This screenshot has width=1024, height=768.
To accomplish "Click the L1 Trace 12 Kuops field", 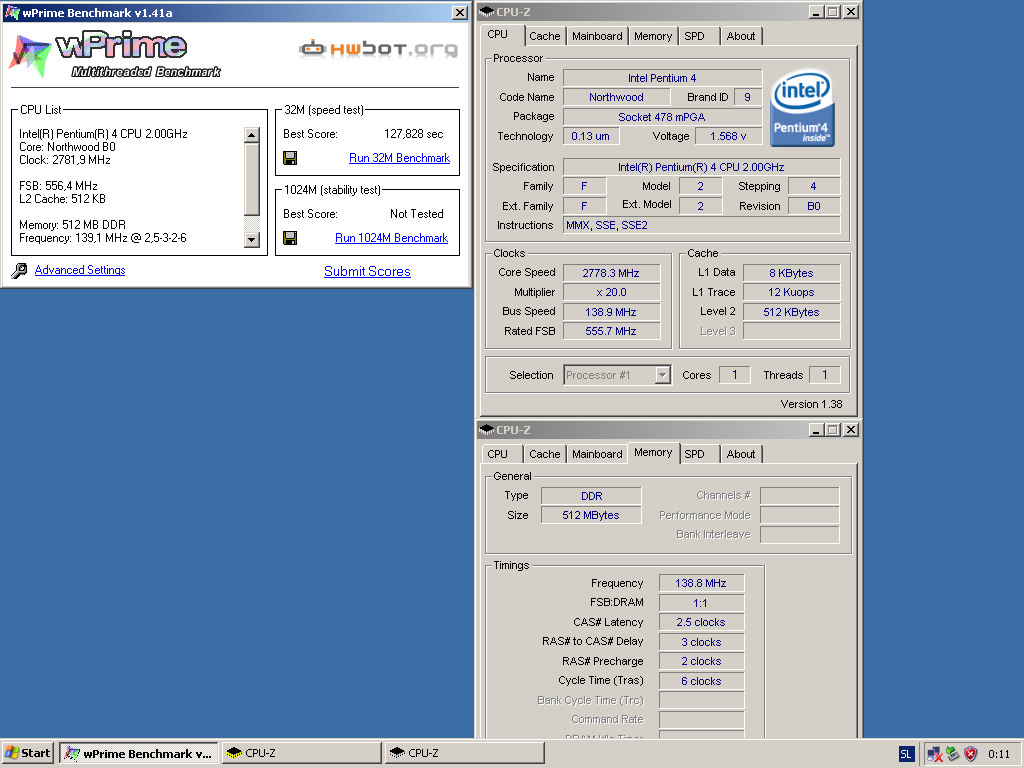I will click(792, 292).
